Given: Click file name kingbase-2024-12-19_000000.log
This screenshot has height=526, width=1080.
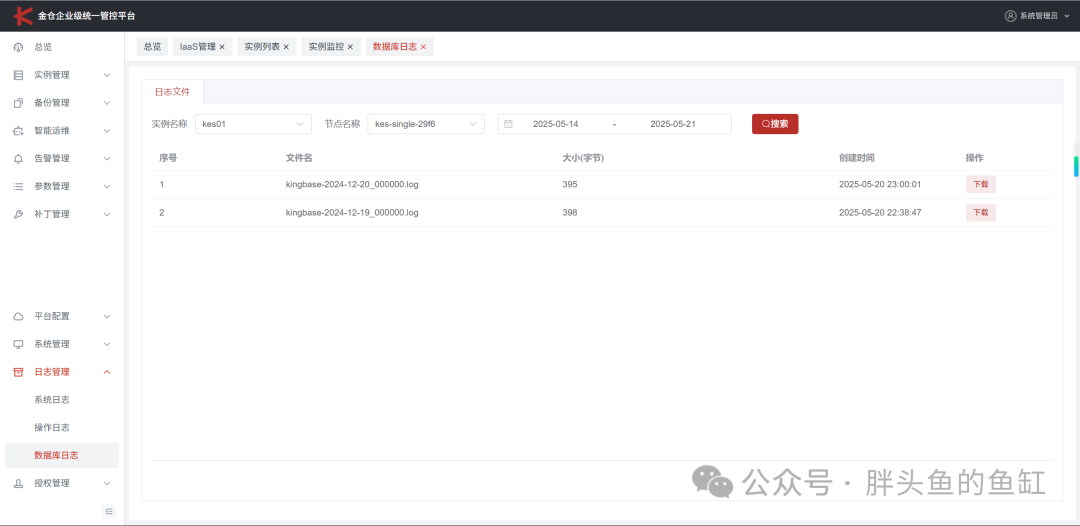Looking at the screenshot, I should 352,213.
